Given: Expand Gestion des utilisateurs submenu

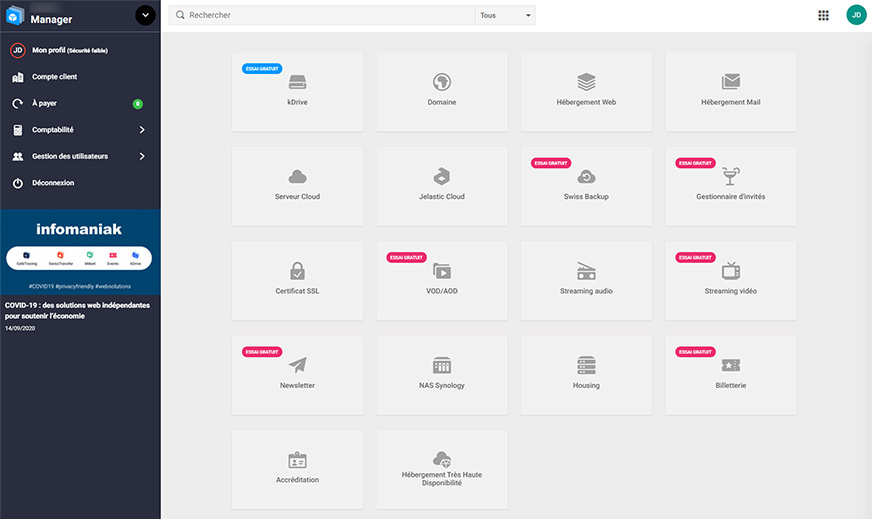Looking at the screenshot, I should [81, 156].
